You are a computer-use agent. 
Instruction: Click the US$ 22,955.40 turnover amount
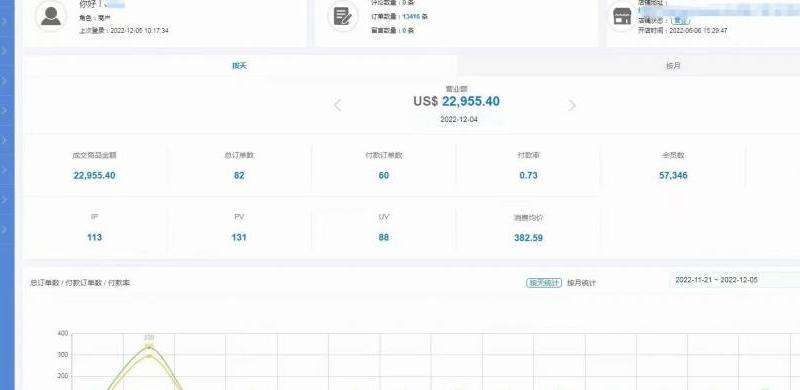pyautogui.click(x=457, y=102)
